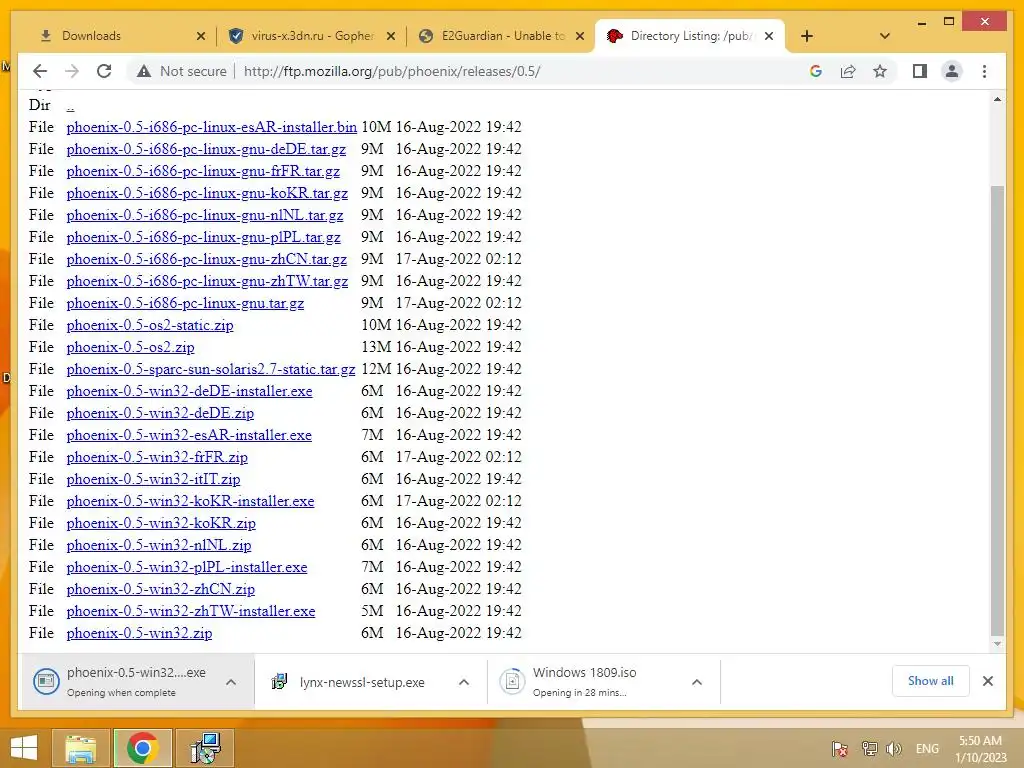Open phoenix-0.5-i686-pc-linux-gnu-zhCN.tar.gz link
Screen dimensions: 1024x768
pyautogui.click(x=206, y=259)
